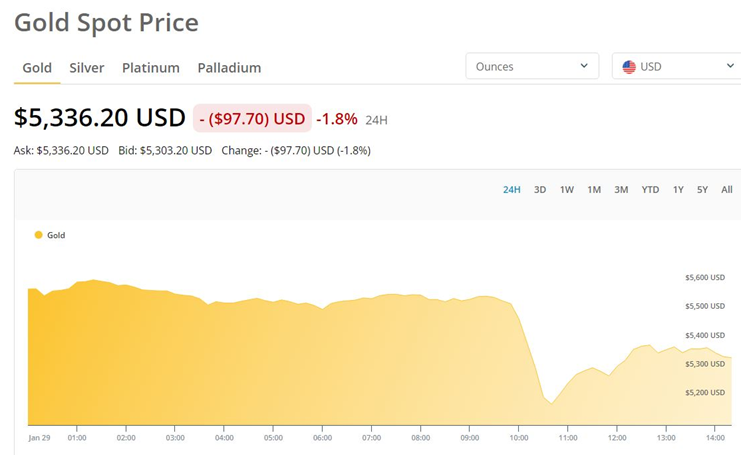Switch to the Silver tab
This screenshot has width=743, height=457.
(87, 68)
